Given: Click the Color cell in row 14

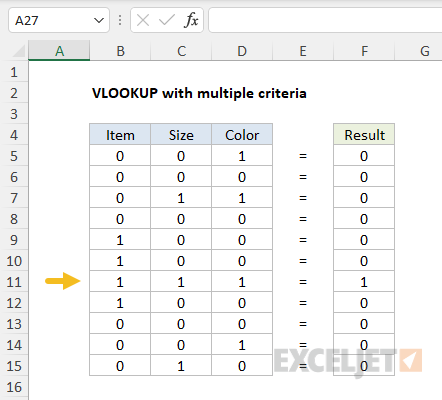Looking at the screenshot, I should (x=242, y=345).
